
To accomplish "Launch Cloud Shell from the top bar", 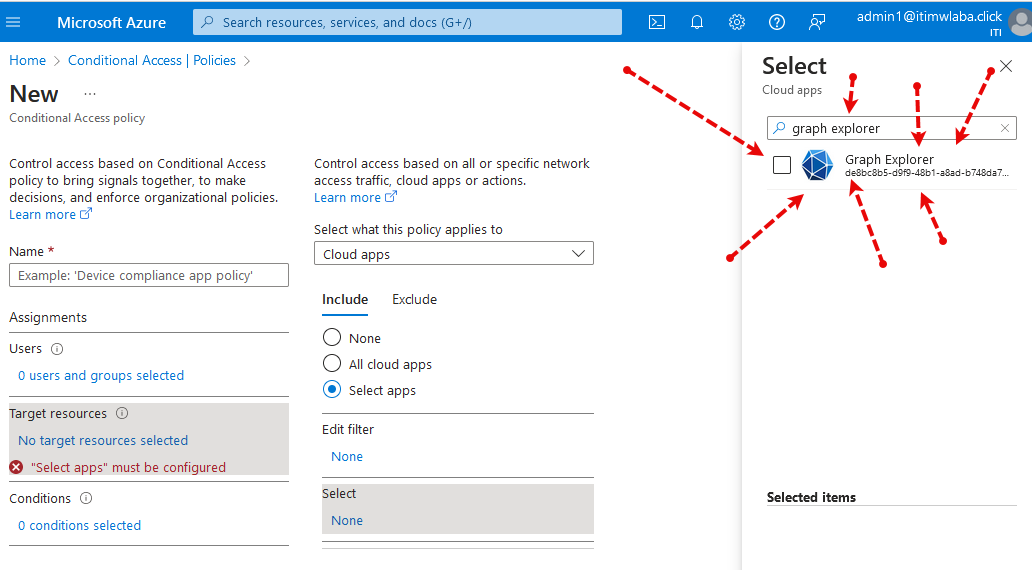I will click(x=657, y=22).
